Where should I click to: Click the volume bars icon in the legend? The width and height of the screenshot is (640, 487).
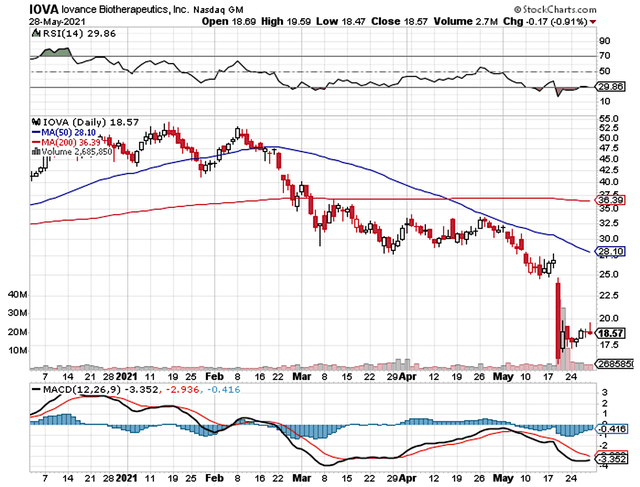(36, 151)
